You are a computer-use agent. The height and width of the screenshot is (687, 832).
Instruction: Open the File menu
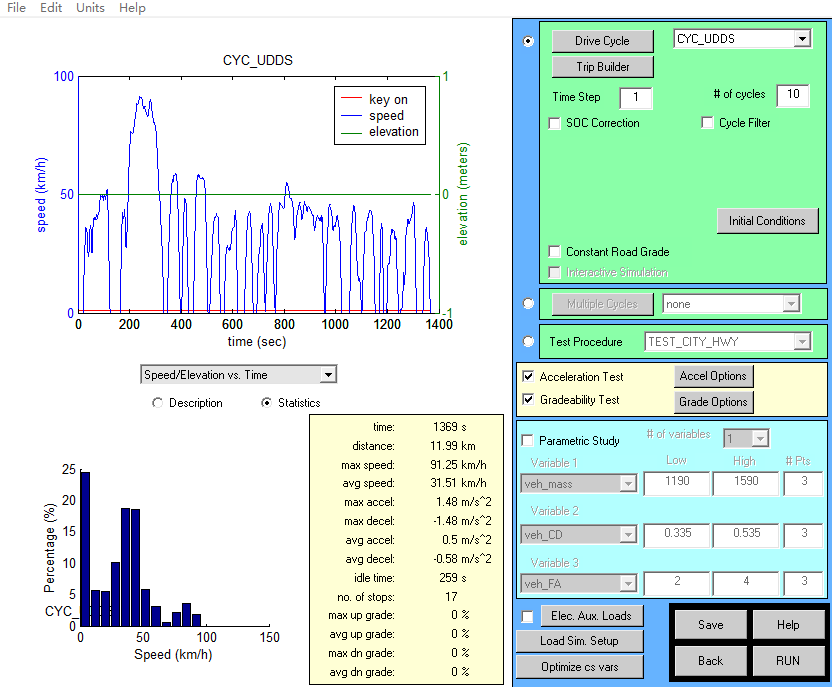pyautogui.click(x=16, y=8)
